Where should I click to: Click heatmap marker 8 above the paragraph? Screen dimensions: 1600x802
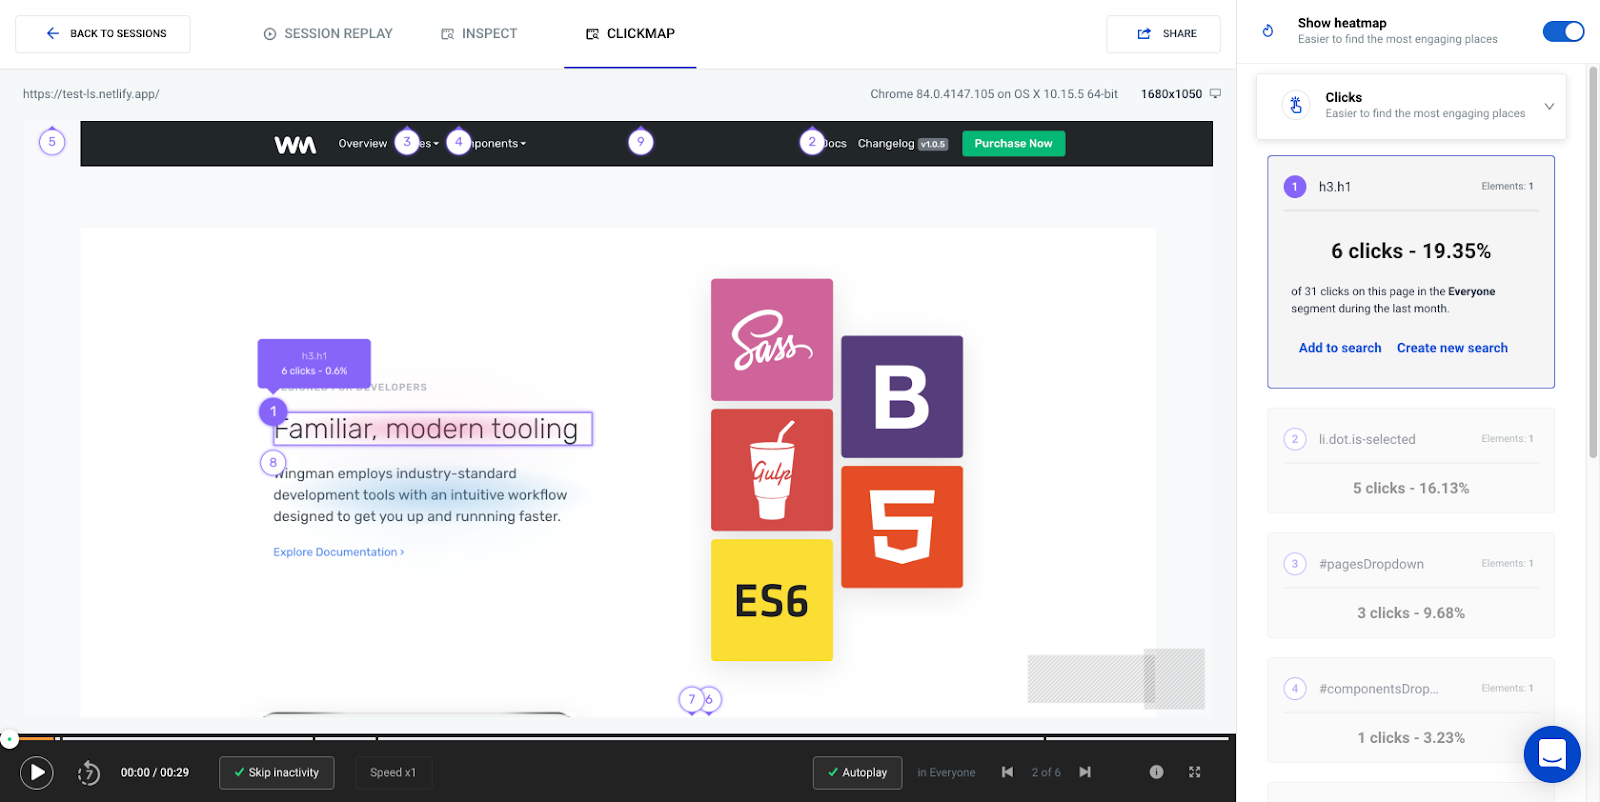coord(273,463)
